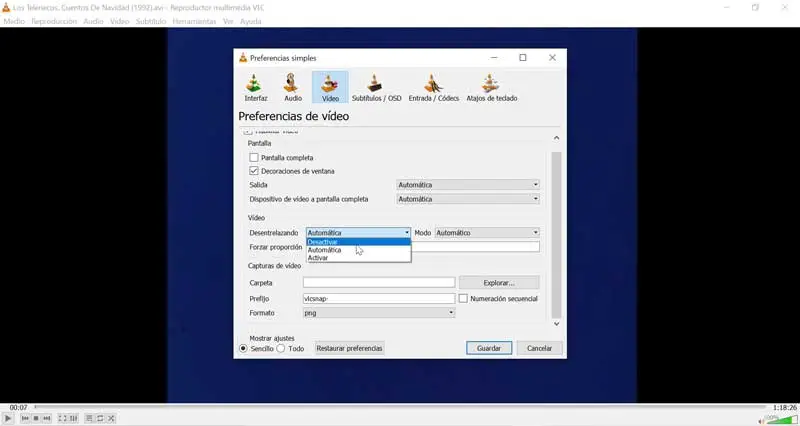Skip to previous media item
The height and width of the screenshot is (426, 800).
25,418
